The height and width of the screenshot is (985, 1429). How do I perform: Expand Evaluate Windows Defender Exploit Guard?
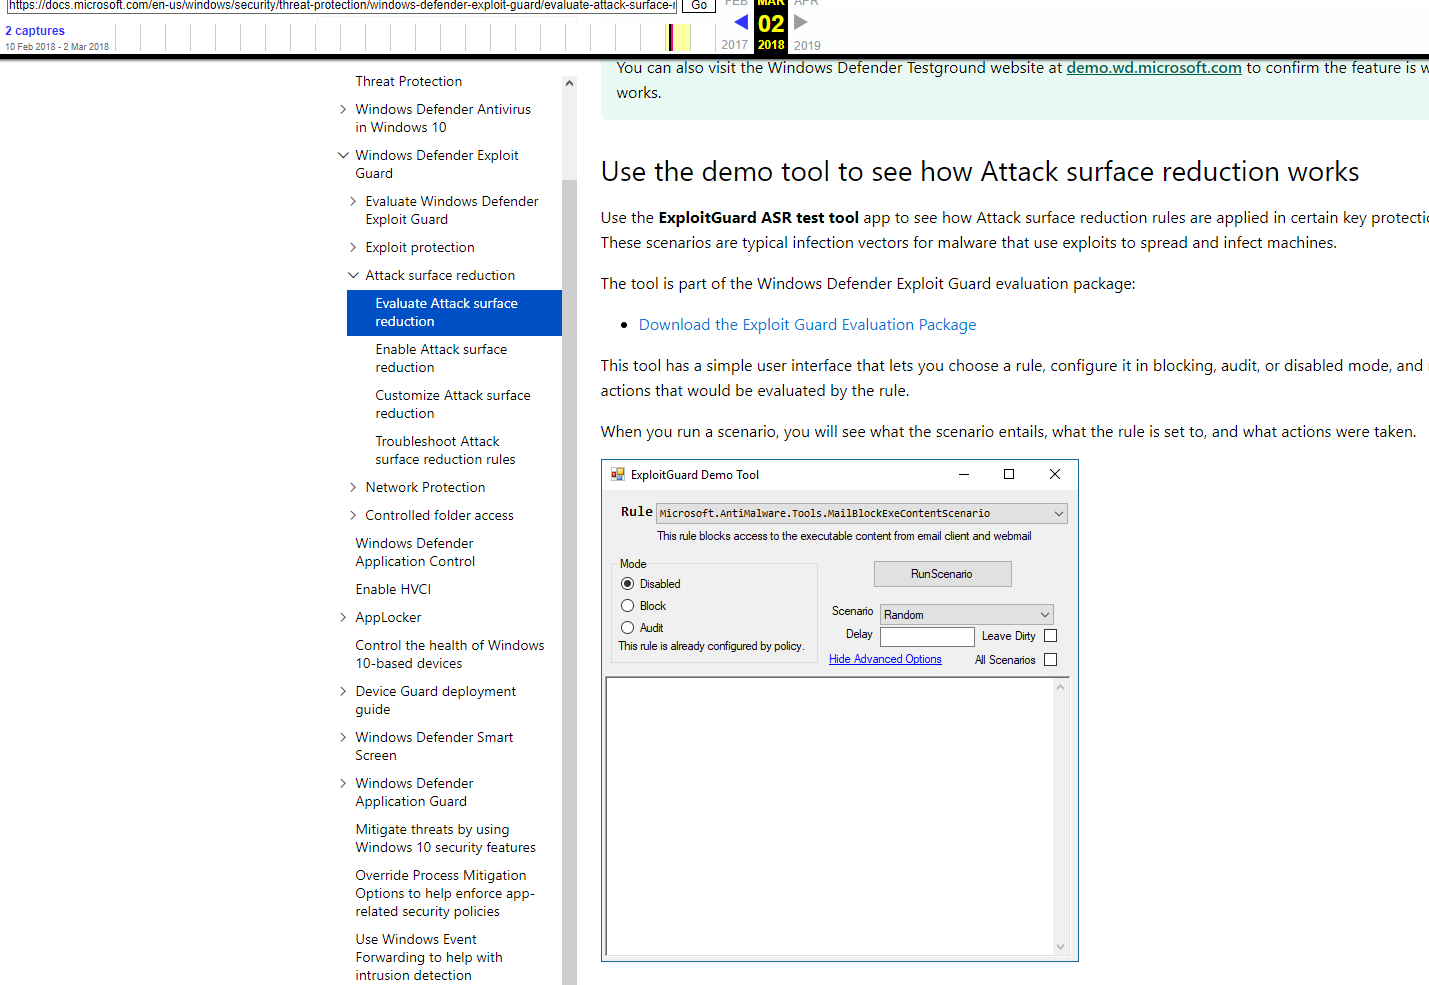(353, 201)
